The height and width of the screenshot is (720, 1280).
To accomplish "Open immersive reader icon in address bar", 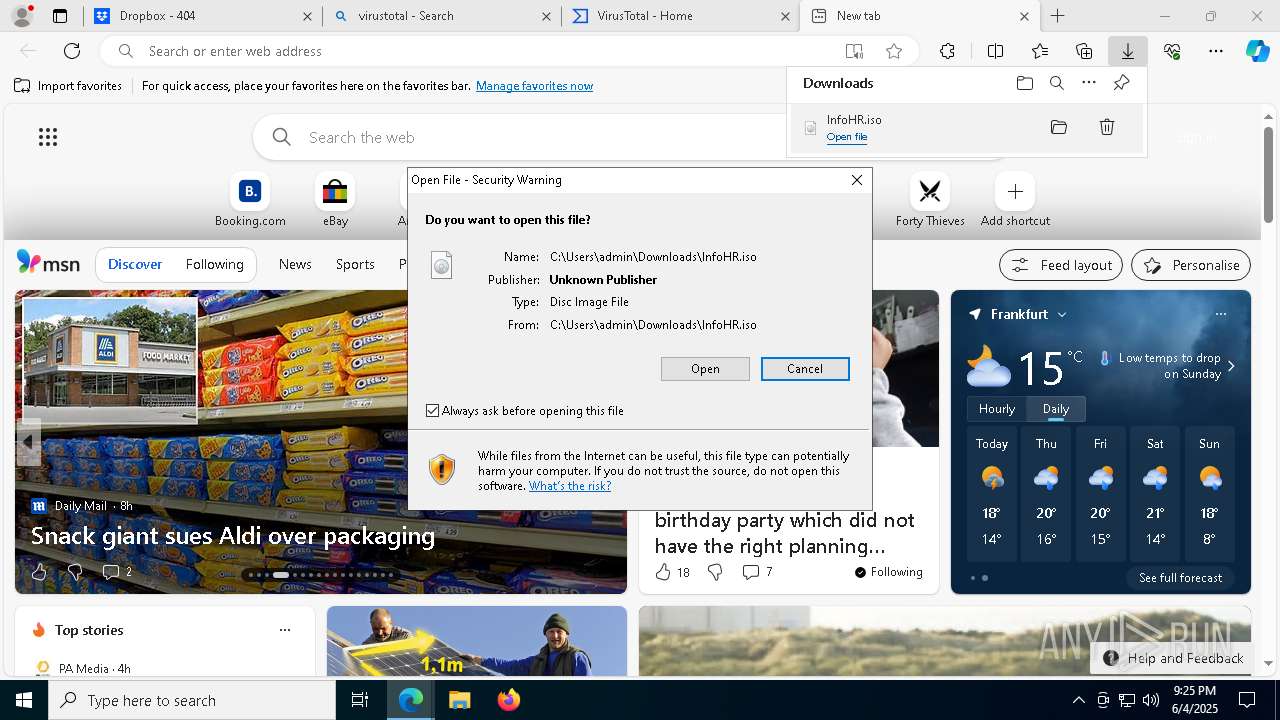I will [x=853, y=51].
